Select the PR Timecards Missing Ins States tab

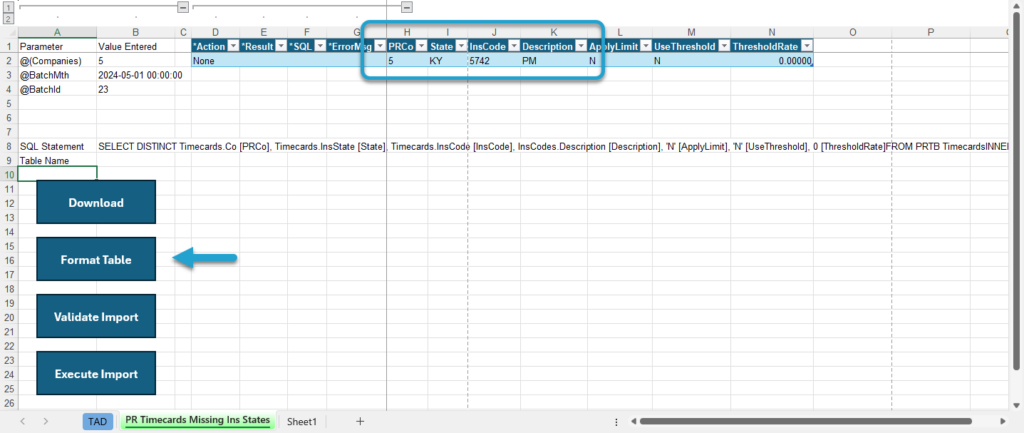(x=198, y=421)
